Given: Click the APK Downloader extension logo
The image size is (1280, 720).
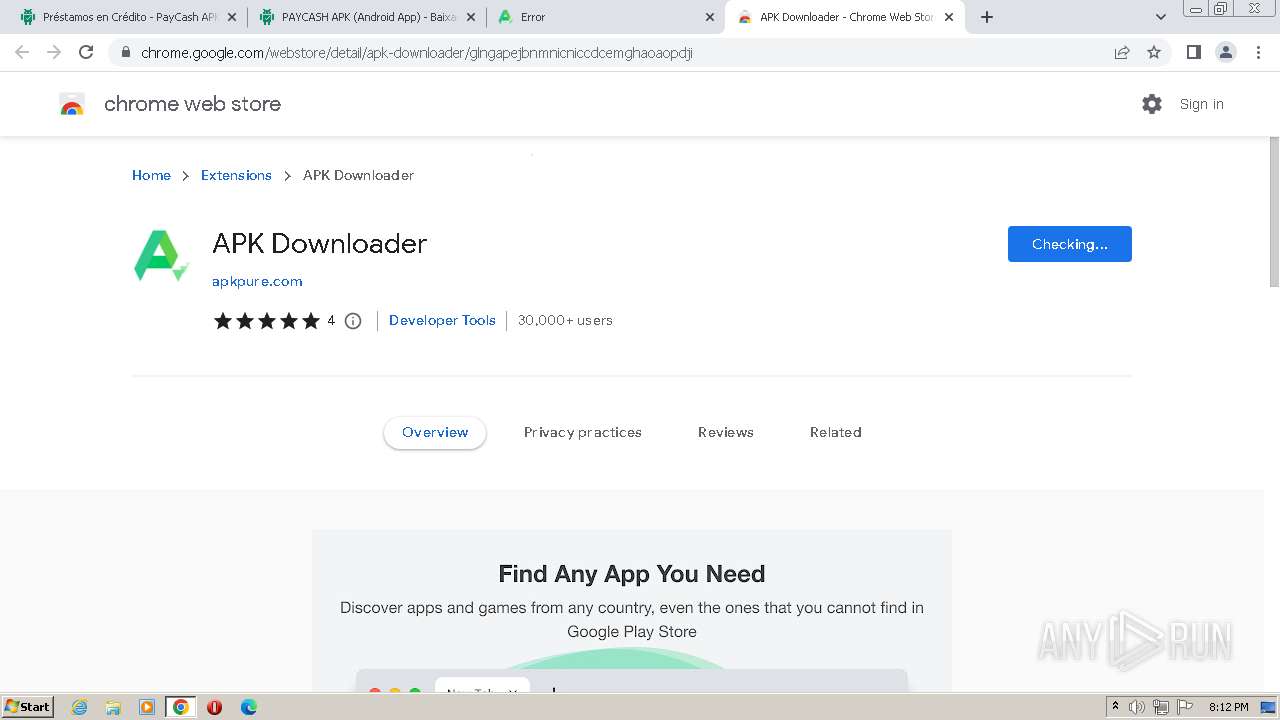Looking at the screenshot, I should tap(161, 255).
